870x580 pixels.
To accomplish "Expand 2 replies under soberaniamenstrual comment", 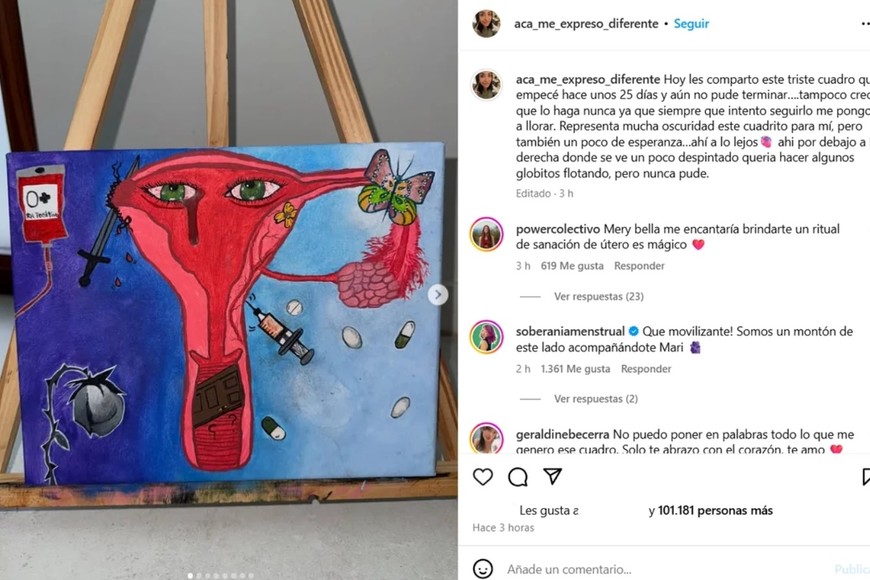I will click(596, 399).
